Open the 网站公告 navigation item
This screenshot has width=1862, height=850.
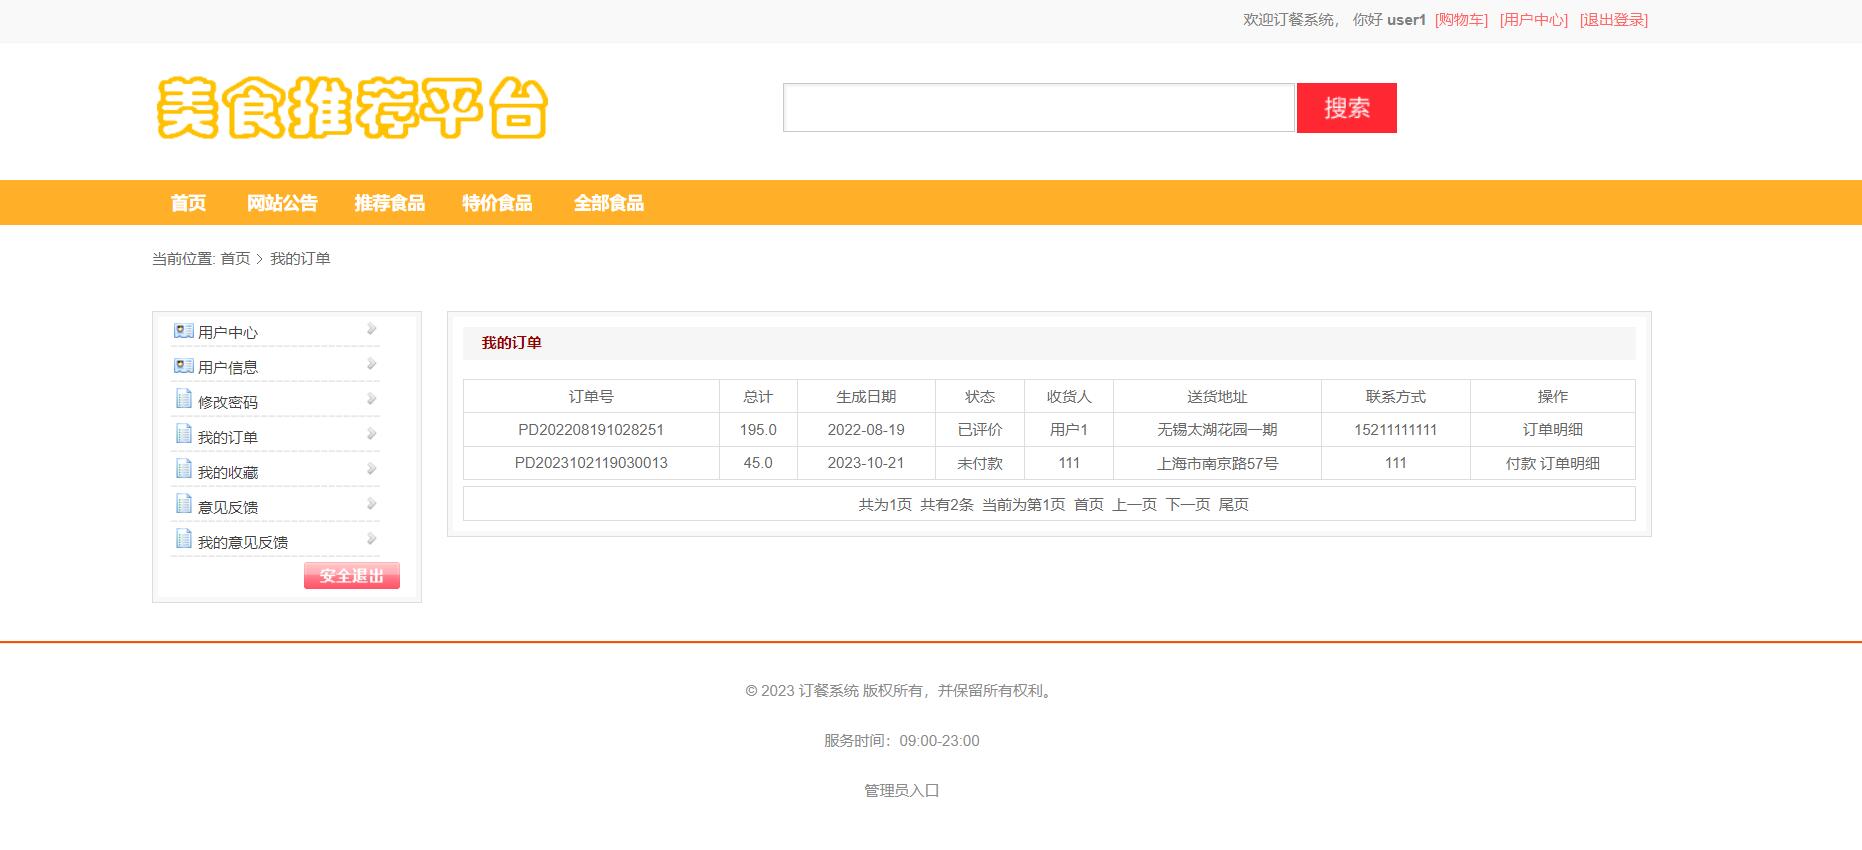(282, 203)
